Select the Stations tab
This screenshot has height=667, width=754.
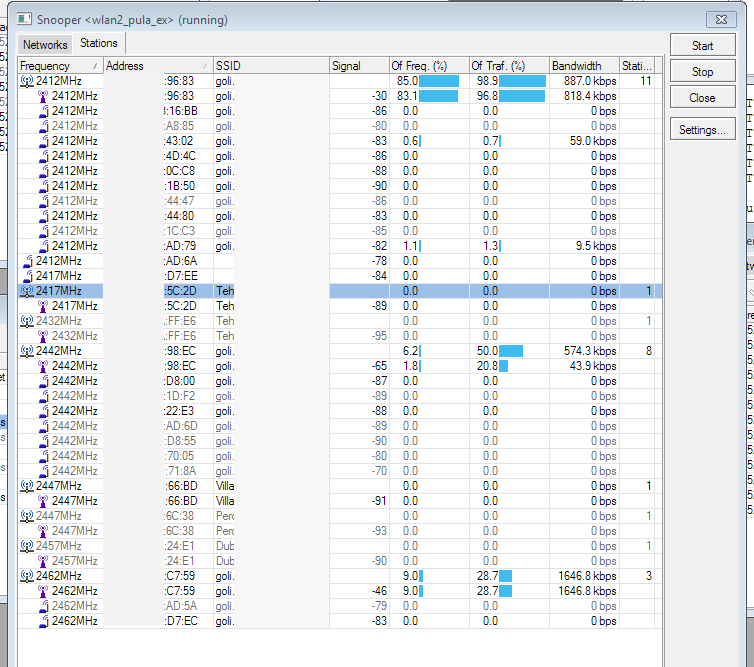click(x=98, y=43)
